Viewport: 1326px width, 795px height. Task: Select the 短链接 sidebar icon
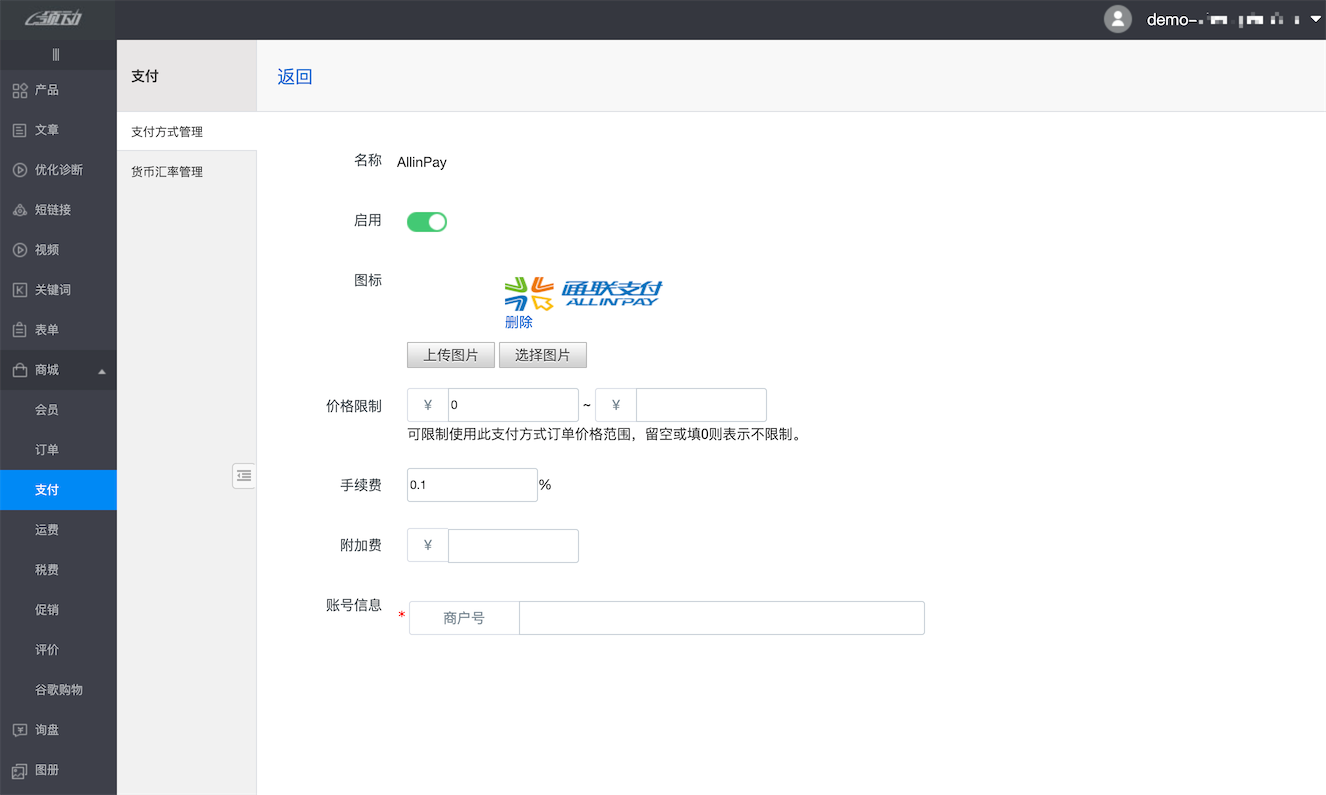click(x=50, y=209)
